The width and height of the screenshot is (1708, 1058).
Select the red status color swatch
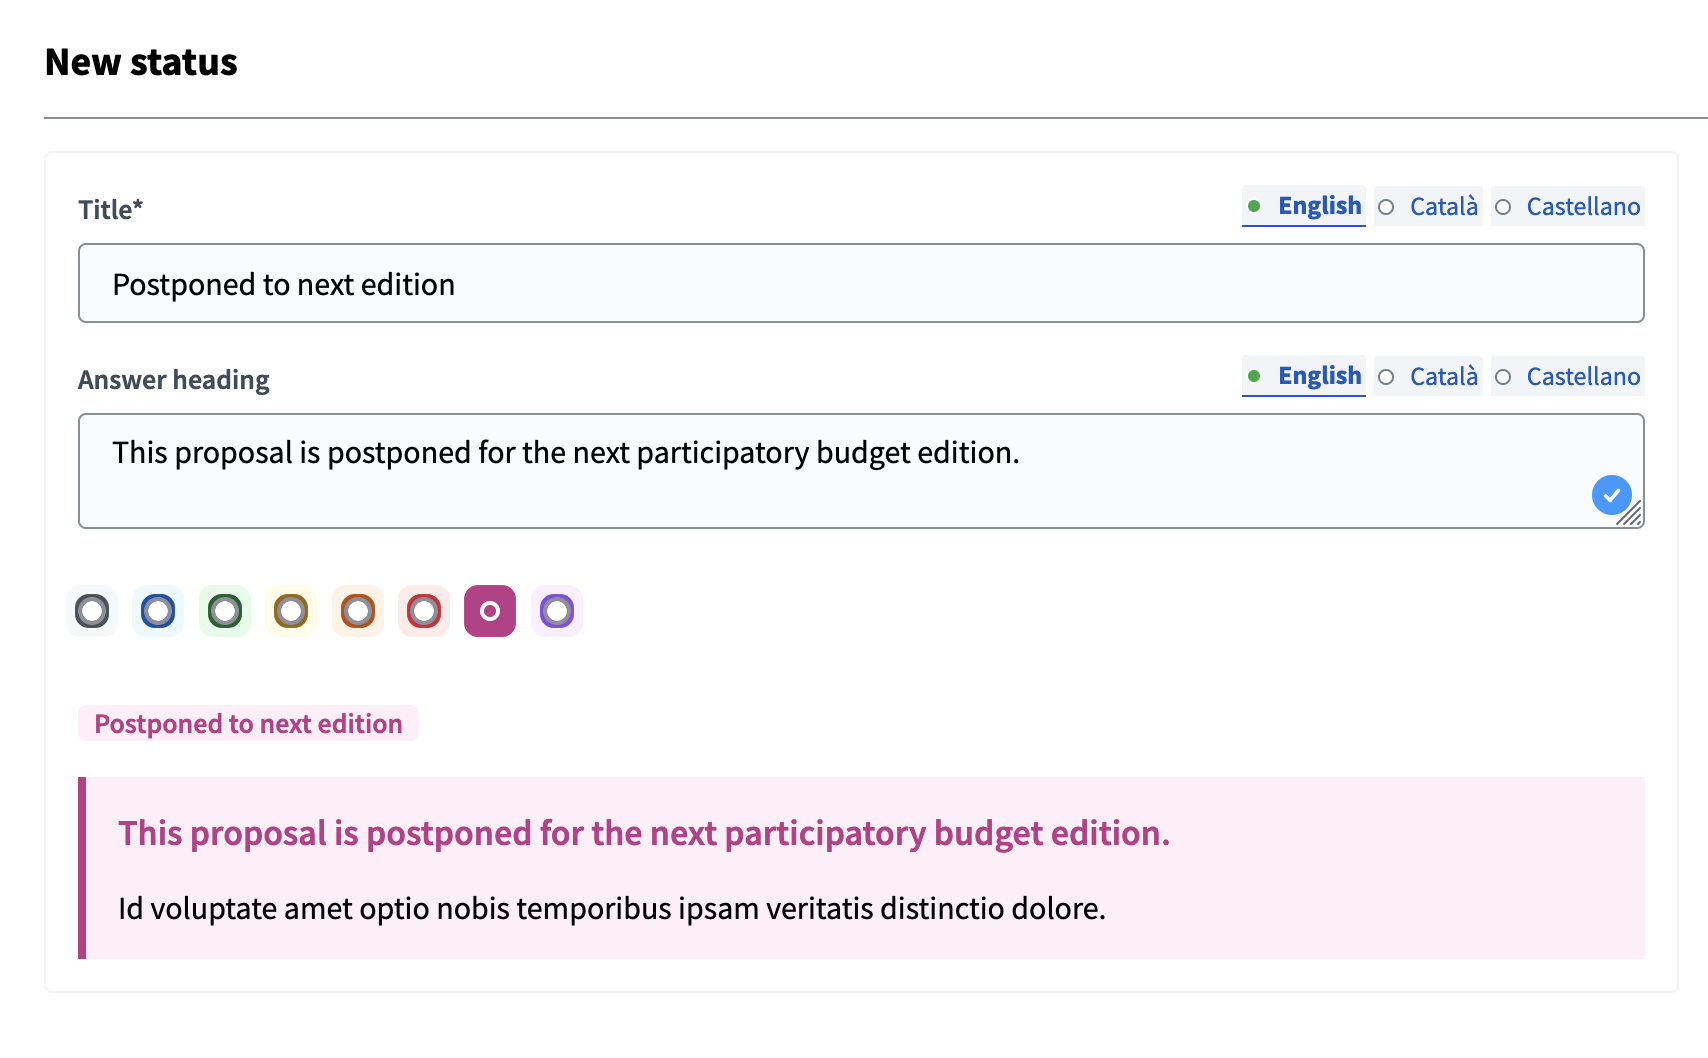(423, 611)
